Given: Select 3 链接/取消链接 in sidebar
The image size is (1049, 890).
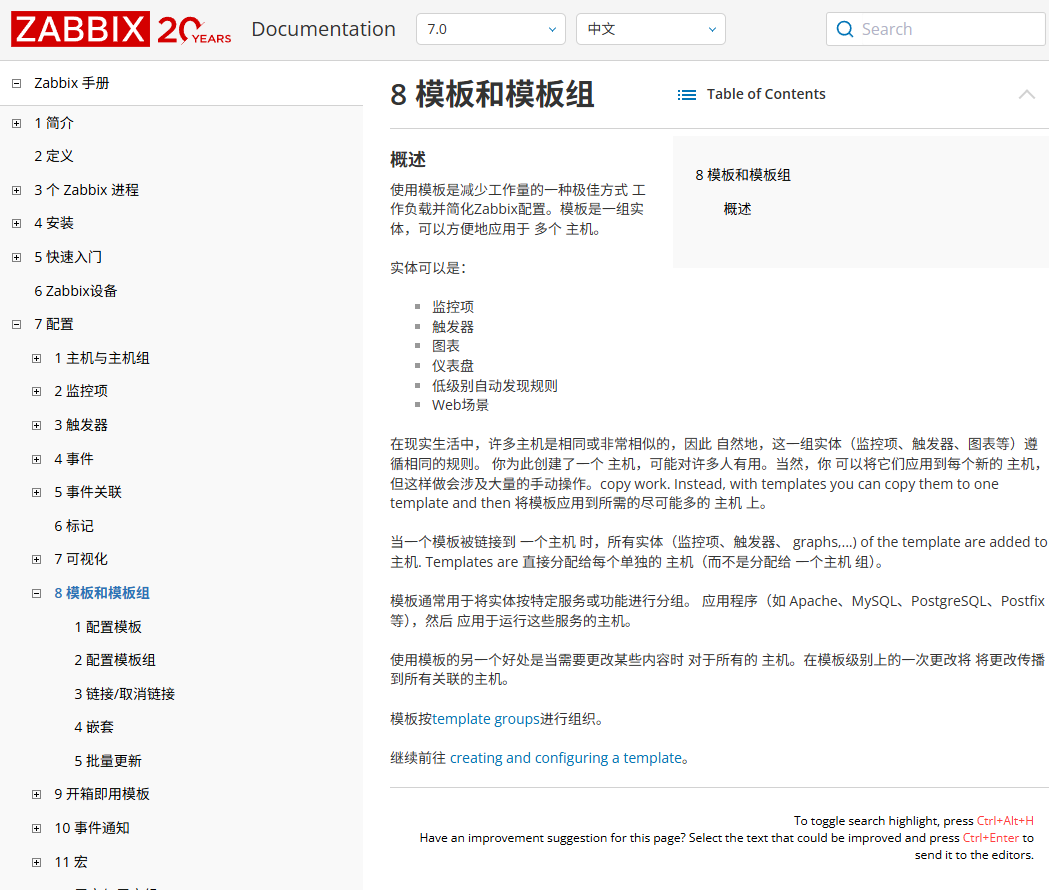Looking at the screenshot, I should [124, 694].
